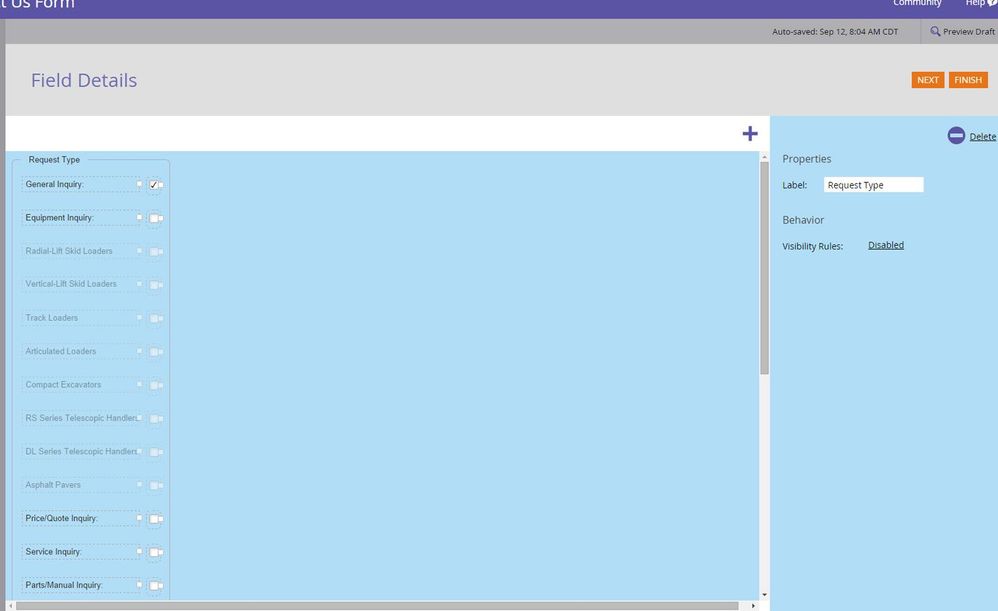Click the left arrow on the horizontal scrollbar
This screenshot has width=998, height=611.
pos(10,606)
